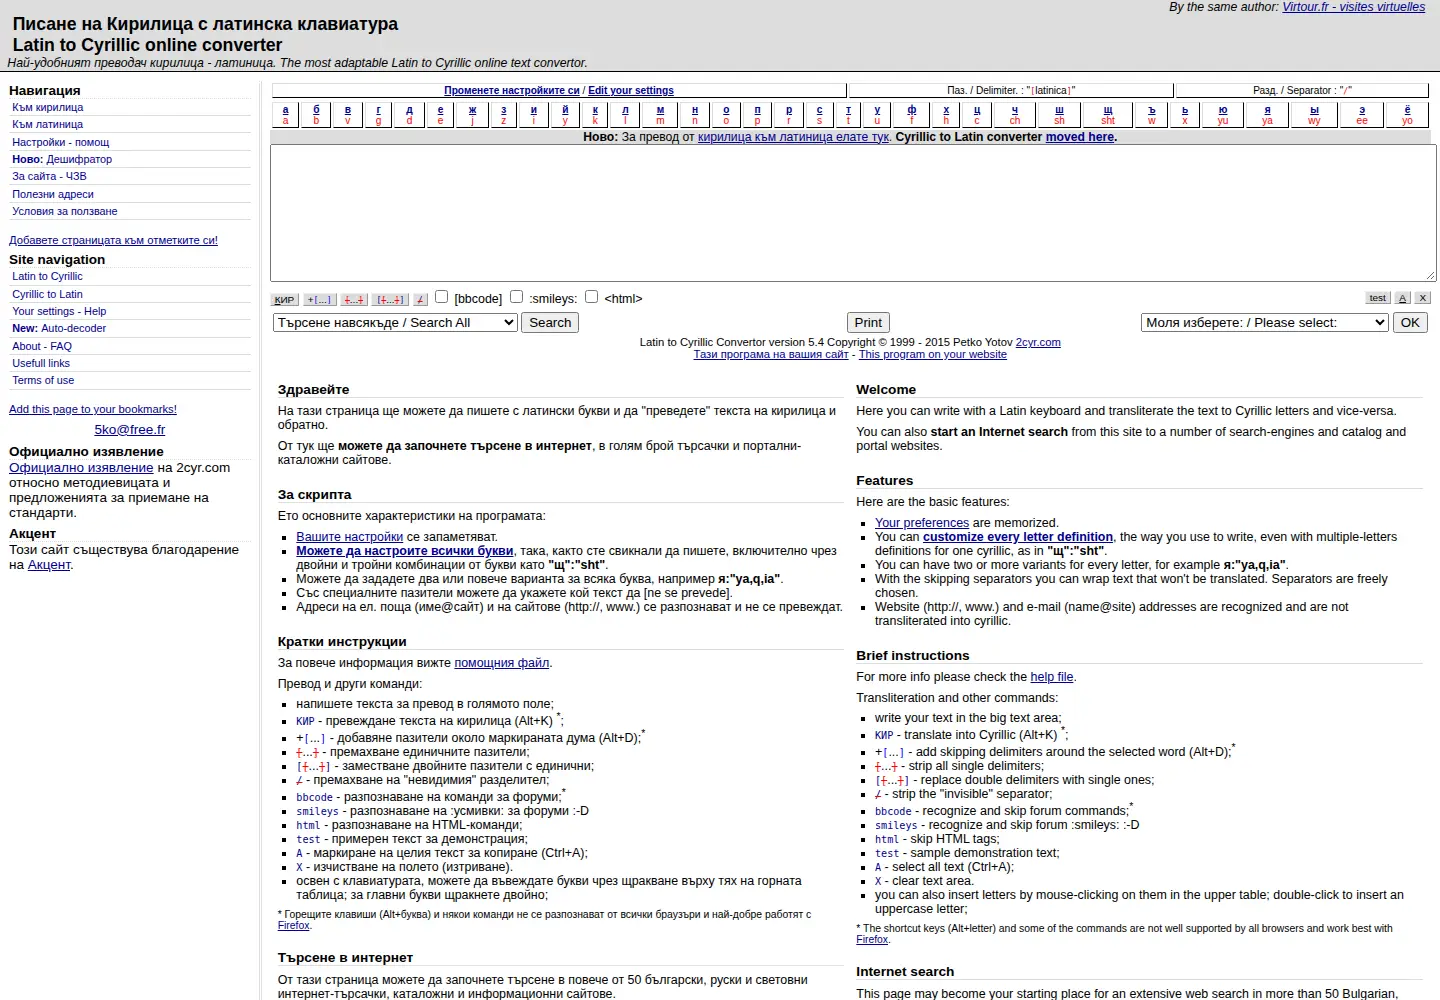Image resolution: width=1440 pixels, height=1000 pixels.
Task: Click the 5ko@free.fr email link
Action: 130,429
